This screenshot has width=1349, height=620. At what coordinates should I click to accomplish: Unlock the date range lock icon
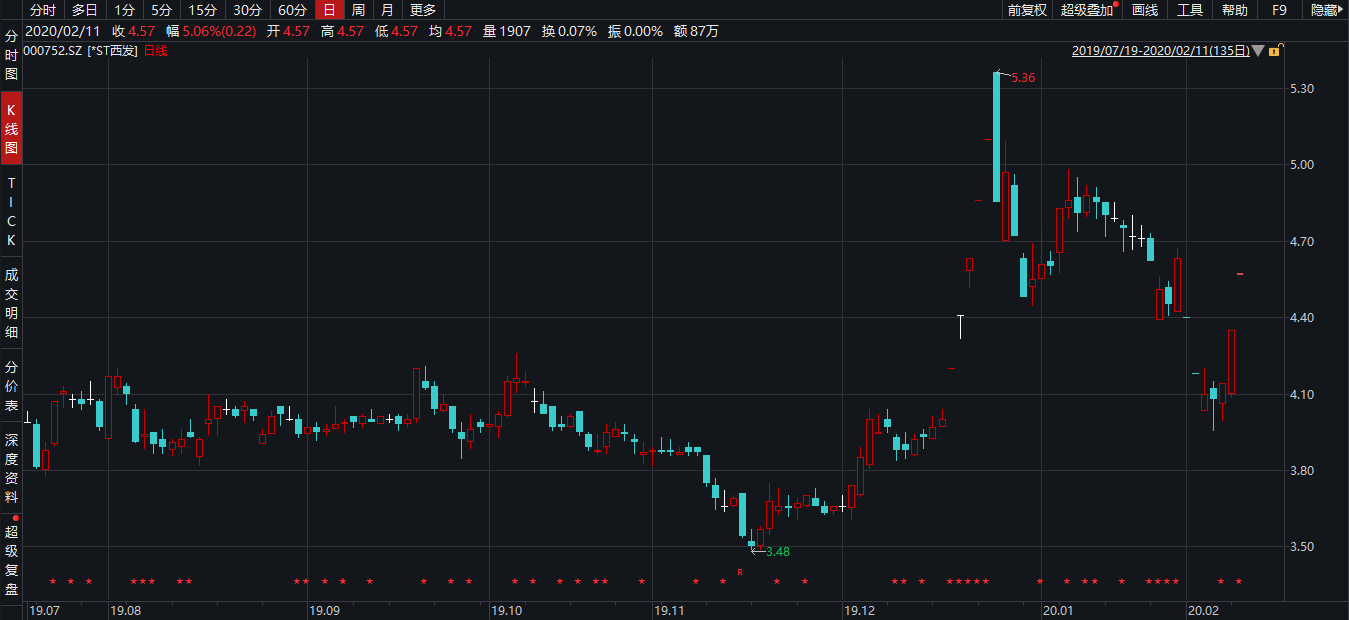[x=1278, y=50]
